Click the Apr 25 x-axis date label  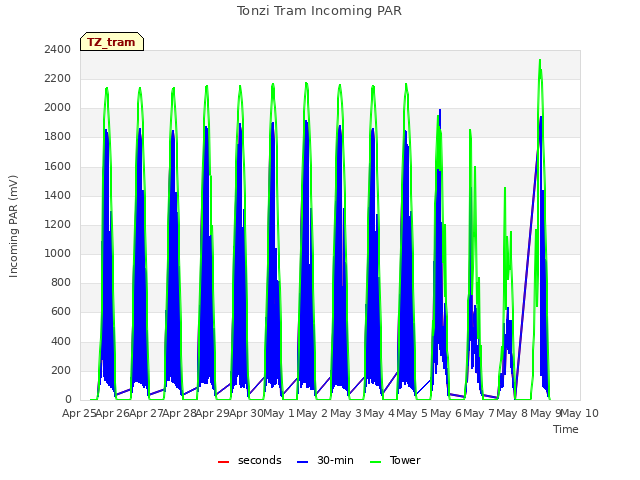pyautogui.click(x=79, y=413)
